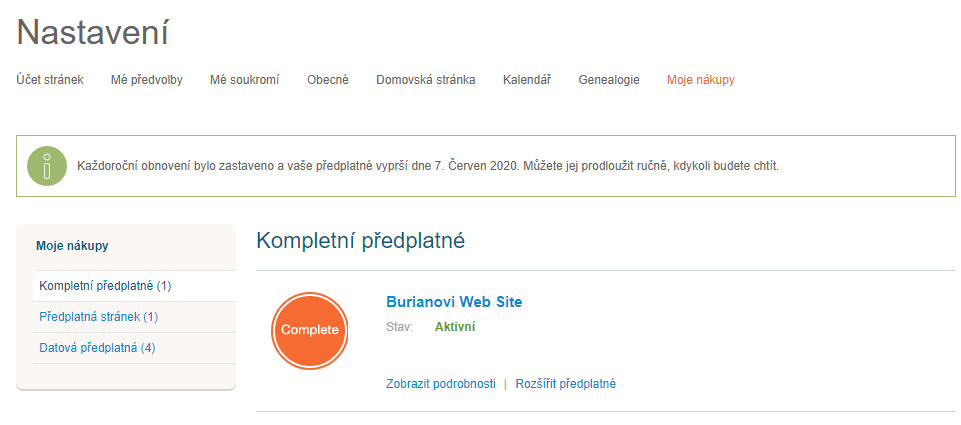
Task: Click Zobrazit podrobnosti link
Action: point(441,384)
